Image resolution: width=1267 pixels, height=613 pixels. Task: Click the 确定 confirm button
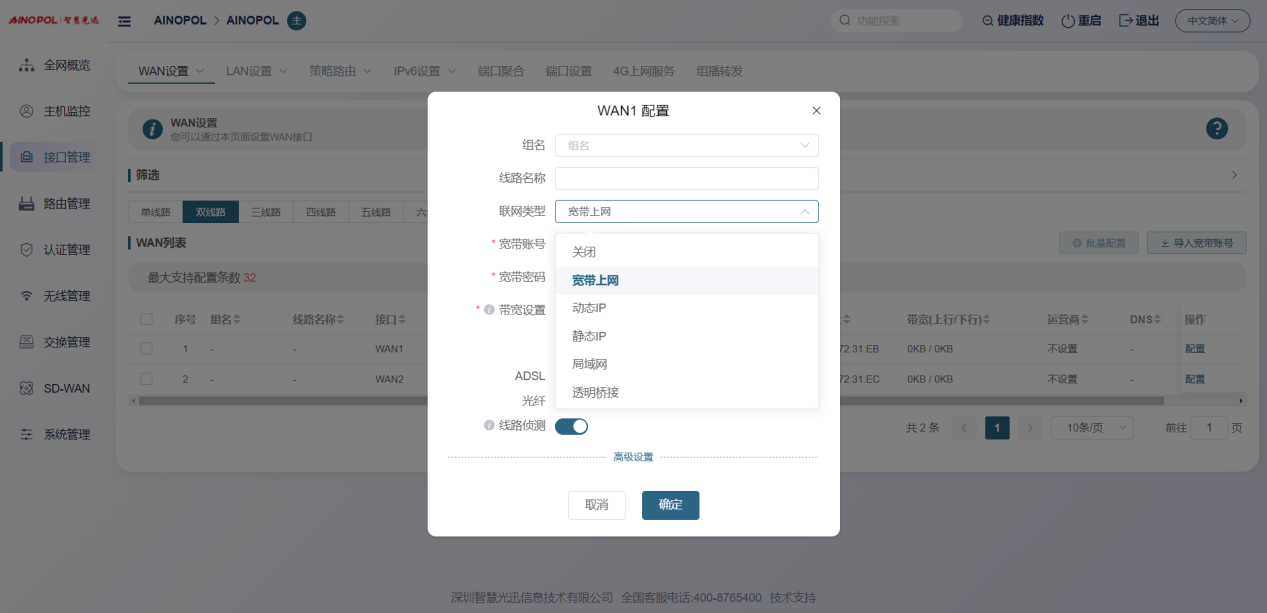[x=670, y=505]
